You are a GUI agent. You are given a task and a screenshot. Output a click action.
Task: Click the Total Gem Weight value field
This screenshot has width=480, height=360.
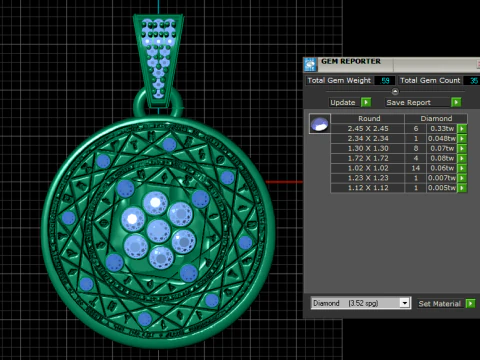click(x=384, y=81)
